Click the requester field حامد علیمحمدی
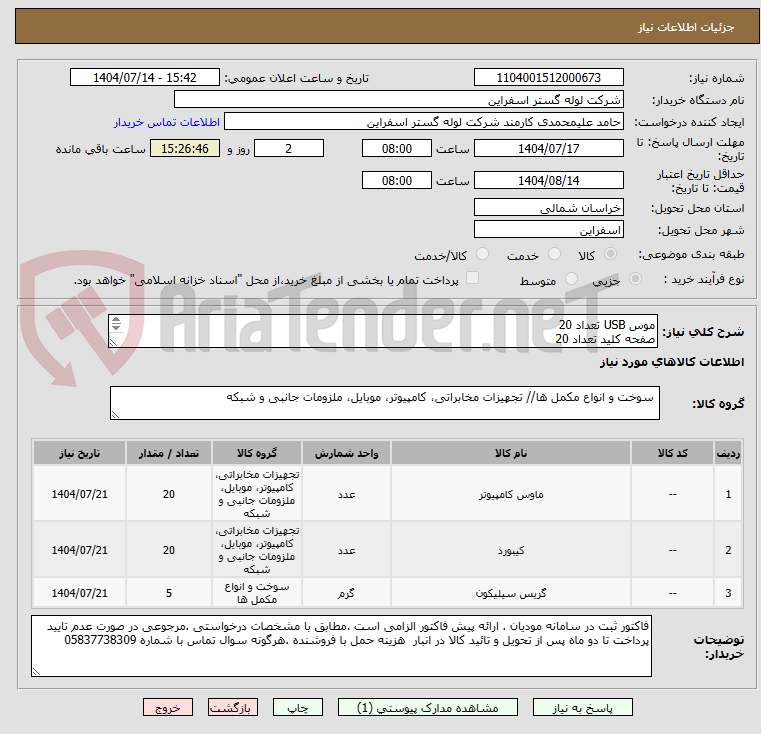This screenshot has height=734, width=761. pos(424,122)
